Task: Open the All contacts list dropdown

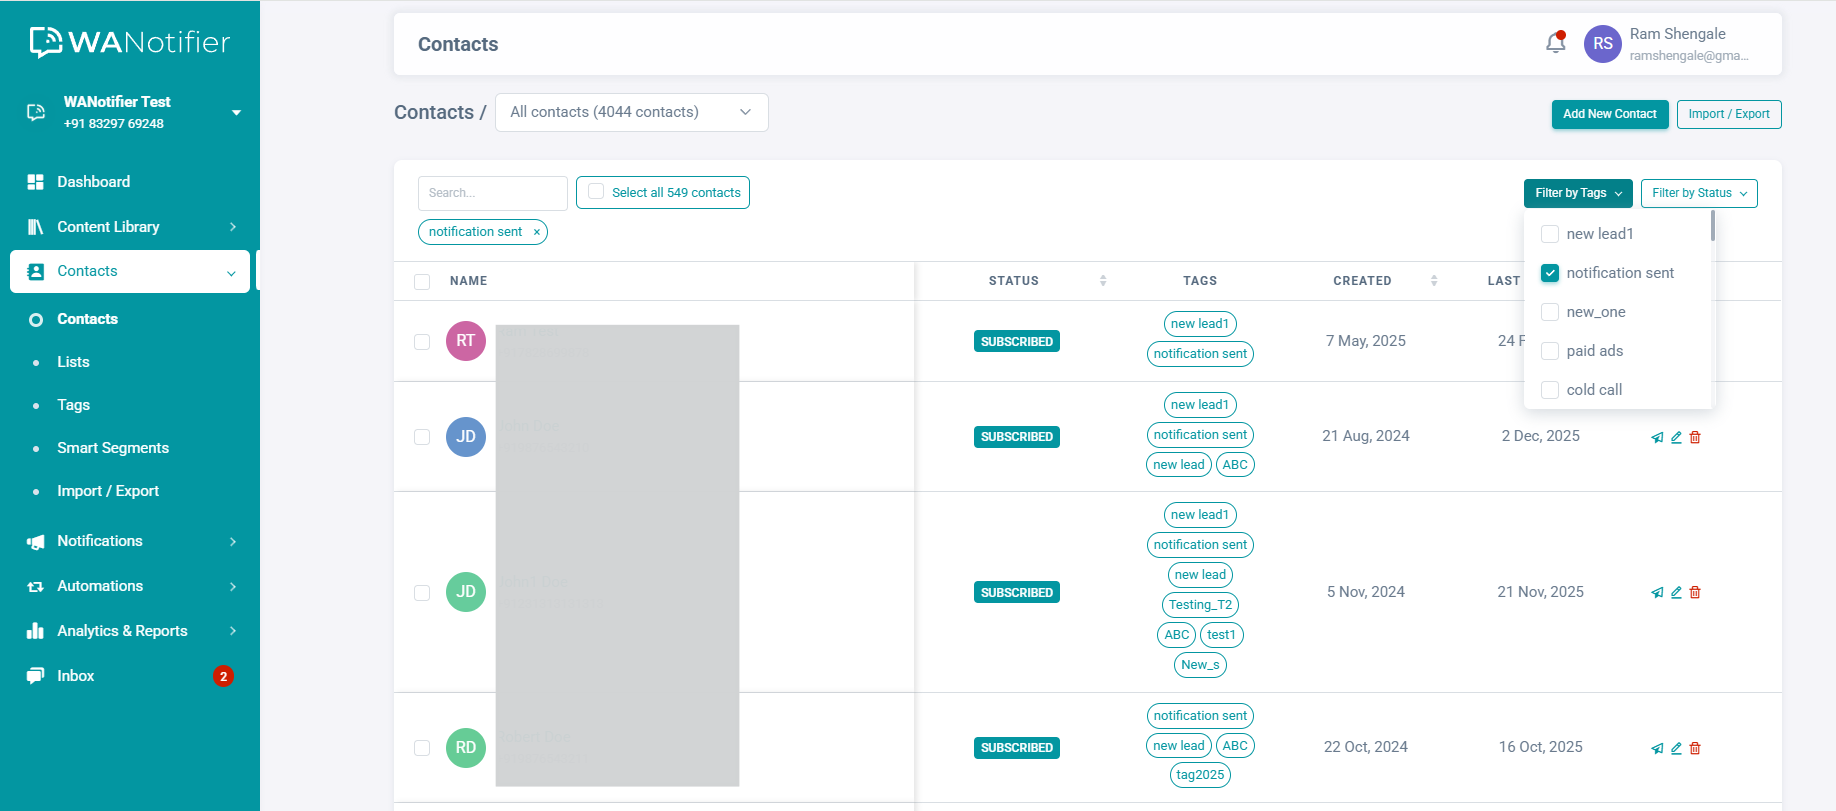Action: (631, 112)
